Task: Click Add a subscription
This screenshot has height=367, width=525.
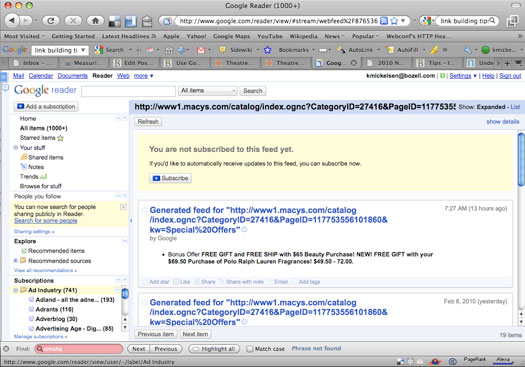Action: pos(46,106)
